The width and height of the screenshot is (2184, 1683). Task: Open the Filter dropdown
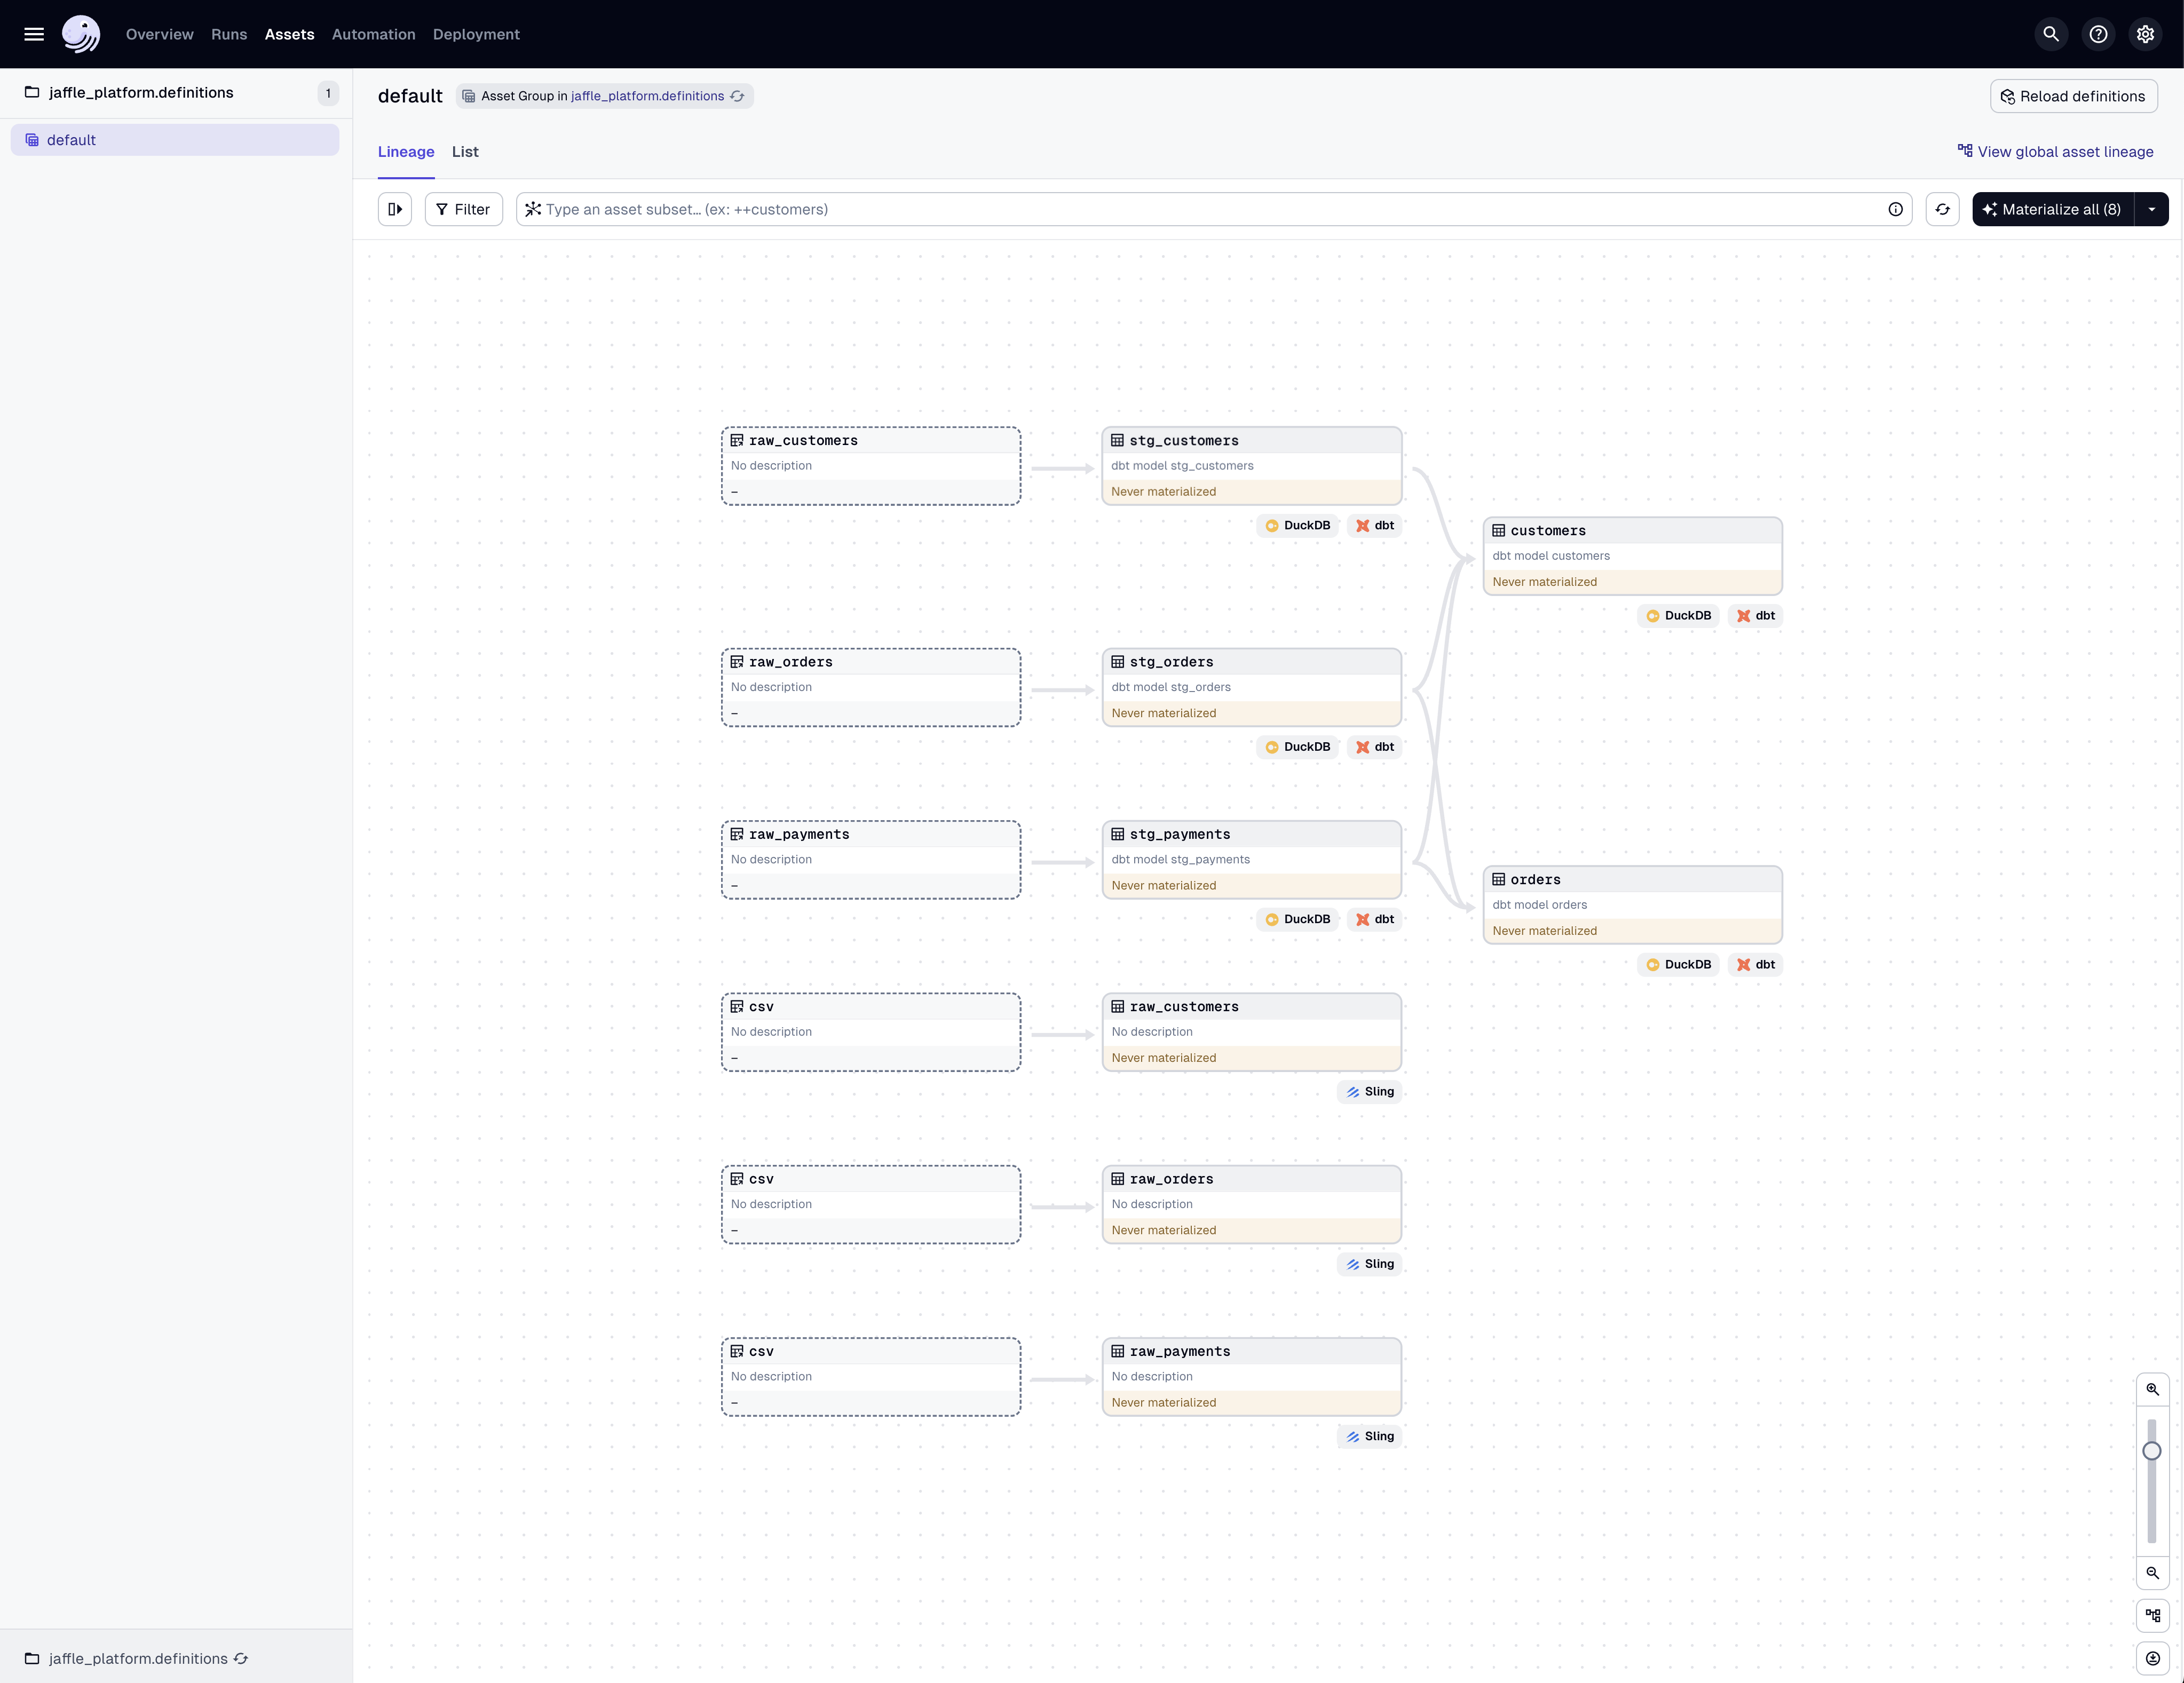(463, 209)
